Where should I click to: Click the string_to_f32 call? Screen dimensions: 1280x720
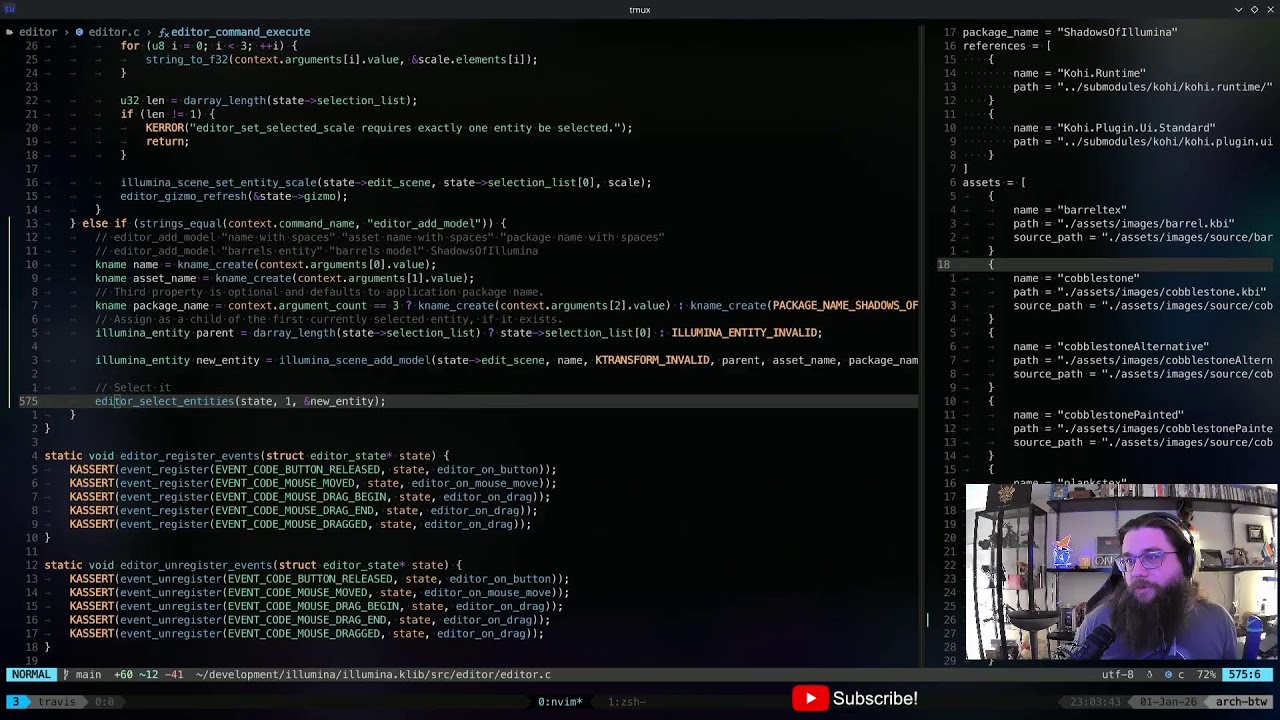point(186,60)
